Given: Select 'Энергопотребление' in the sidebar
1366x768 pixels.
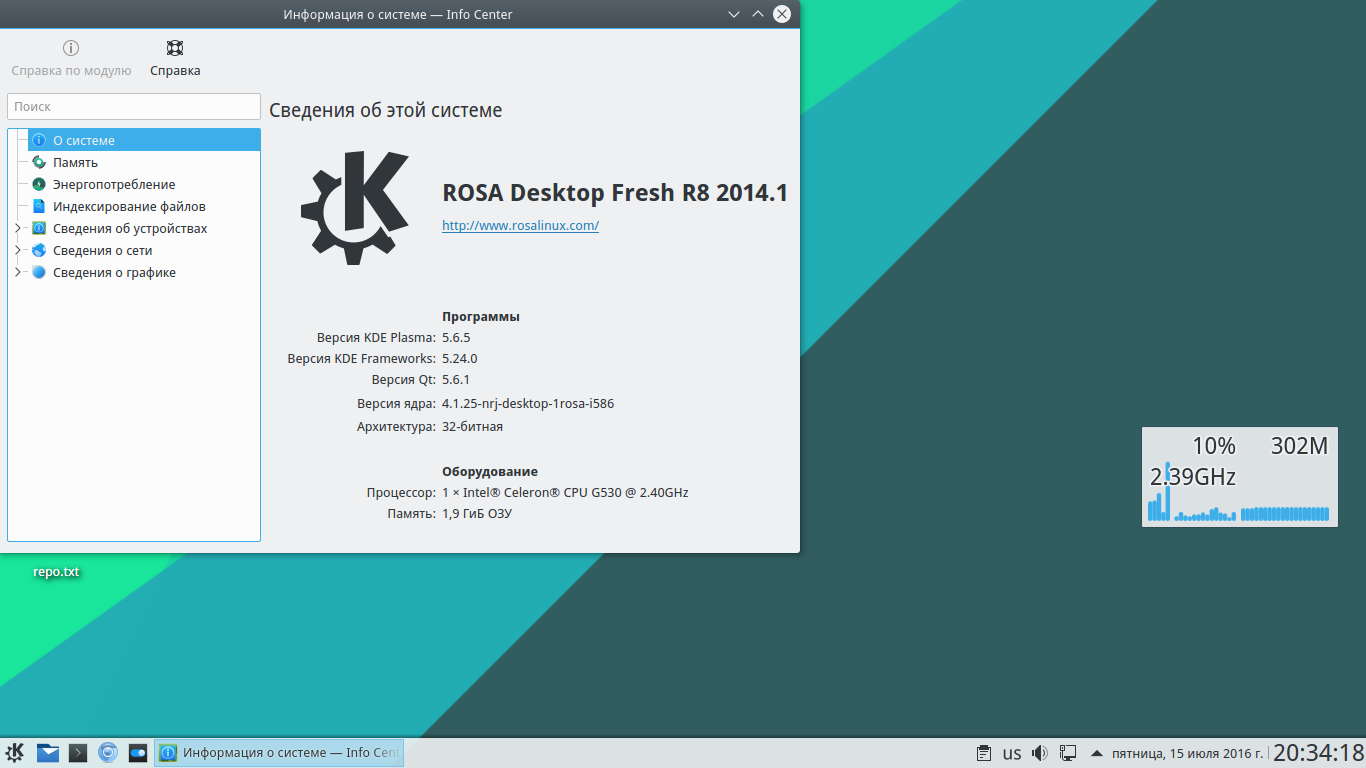Looking at the screenshot, I should coord(114,185).
